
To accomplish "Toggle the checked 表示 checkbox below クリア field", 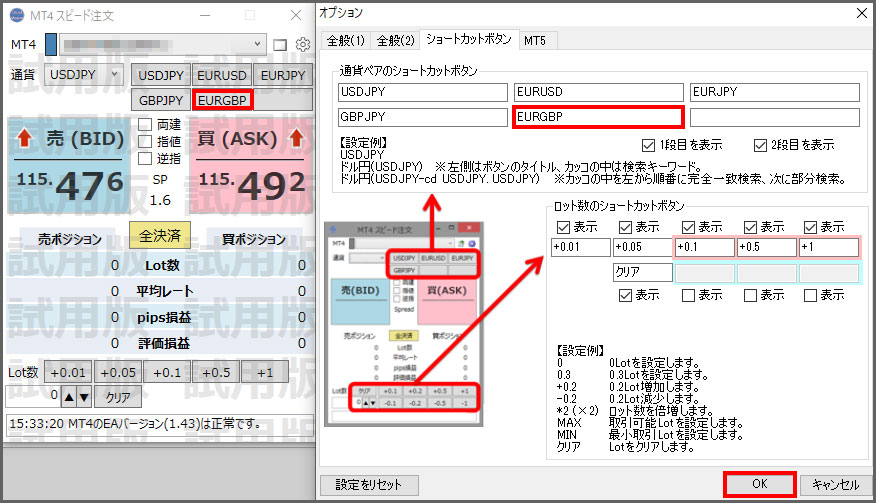I will (626, 295).
